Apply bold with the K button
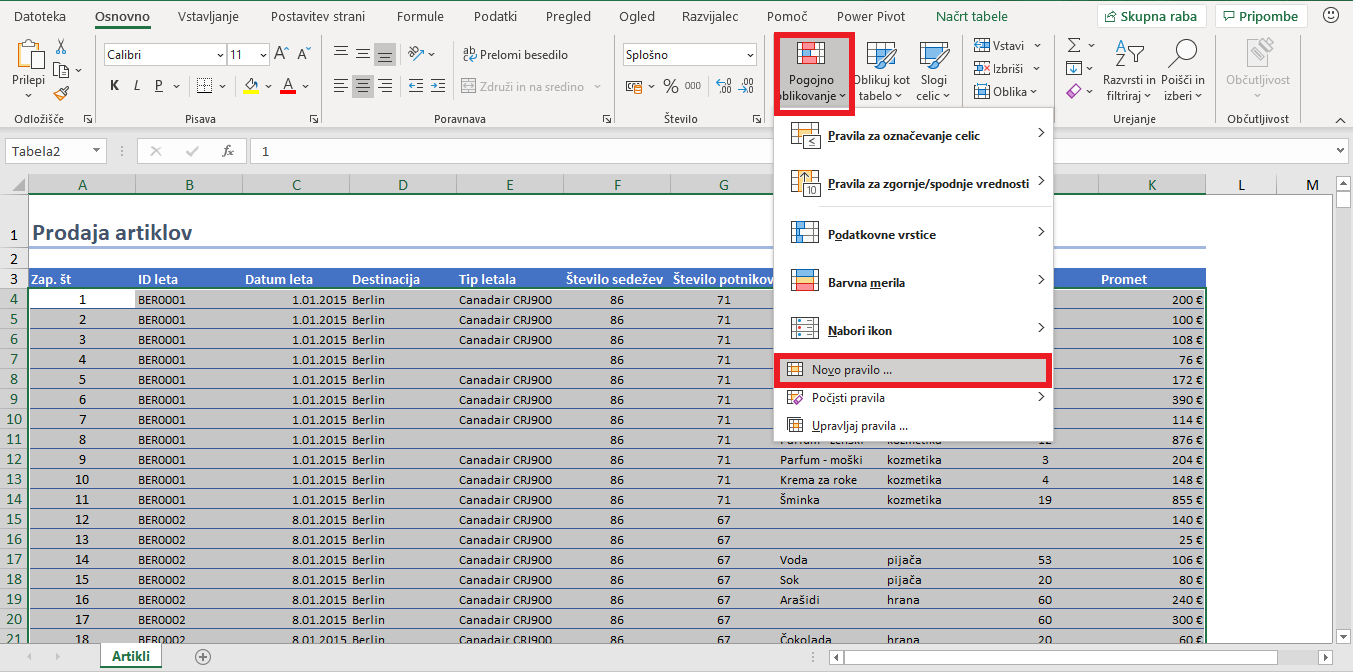 pos(115,86)
